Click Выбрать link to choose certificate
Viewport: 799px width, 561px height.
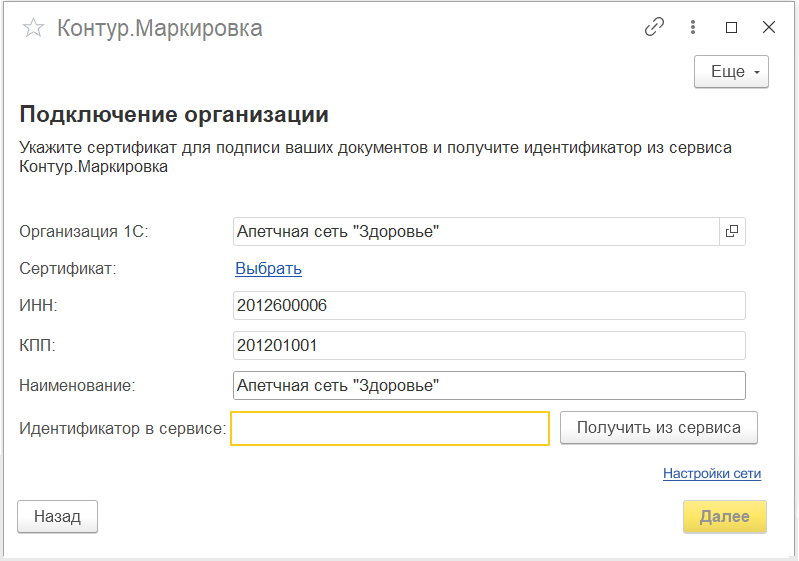269,268
